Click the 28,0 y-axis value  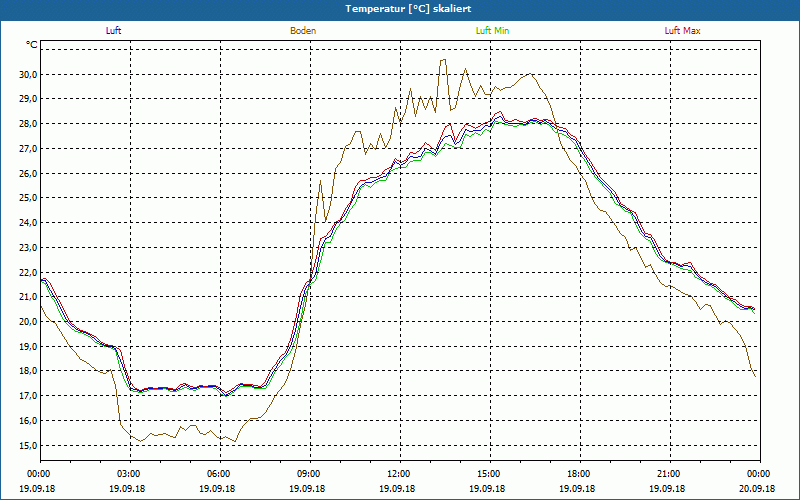28,124
